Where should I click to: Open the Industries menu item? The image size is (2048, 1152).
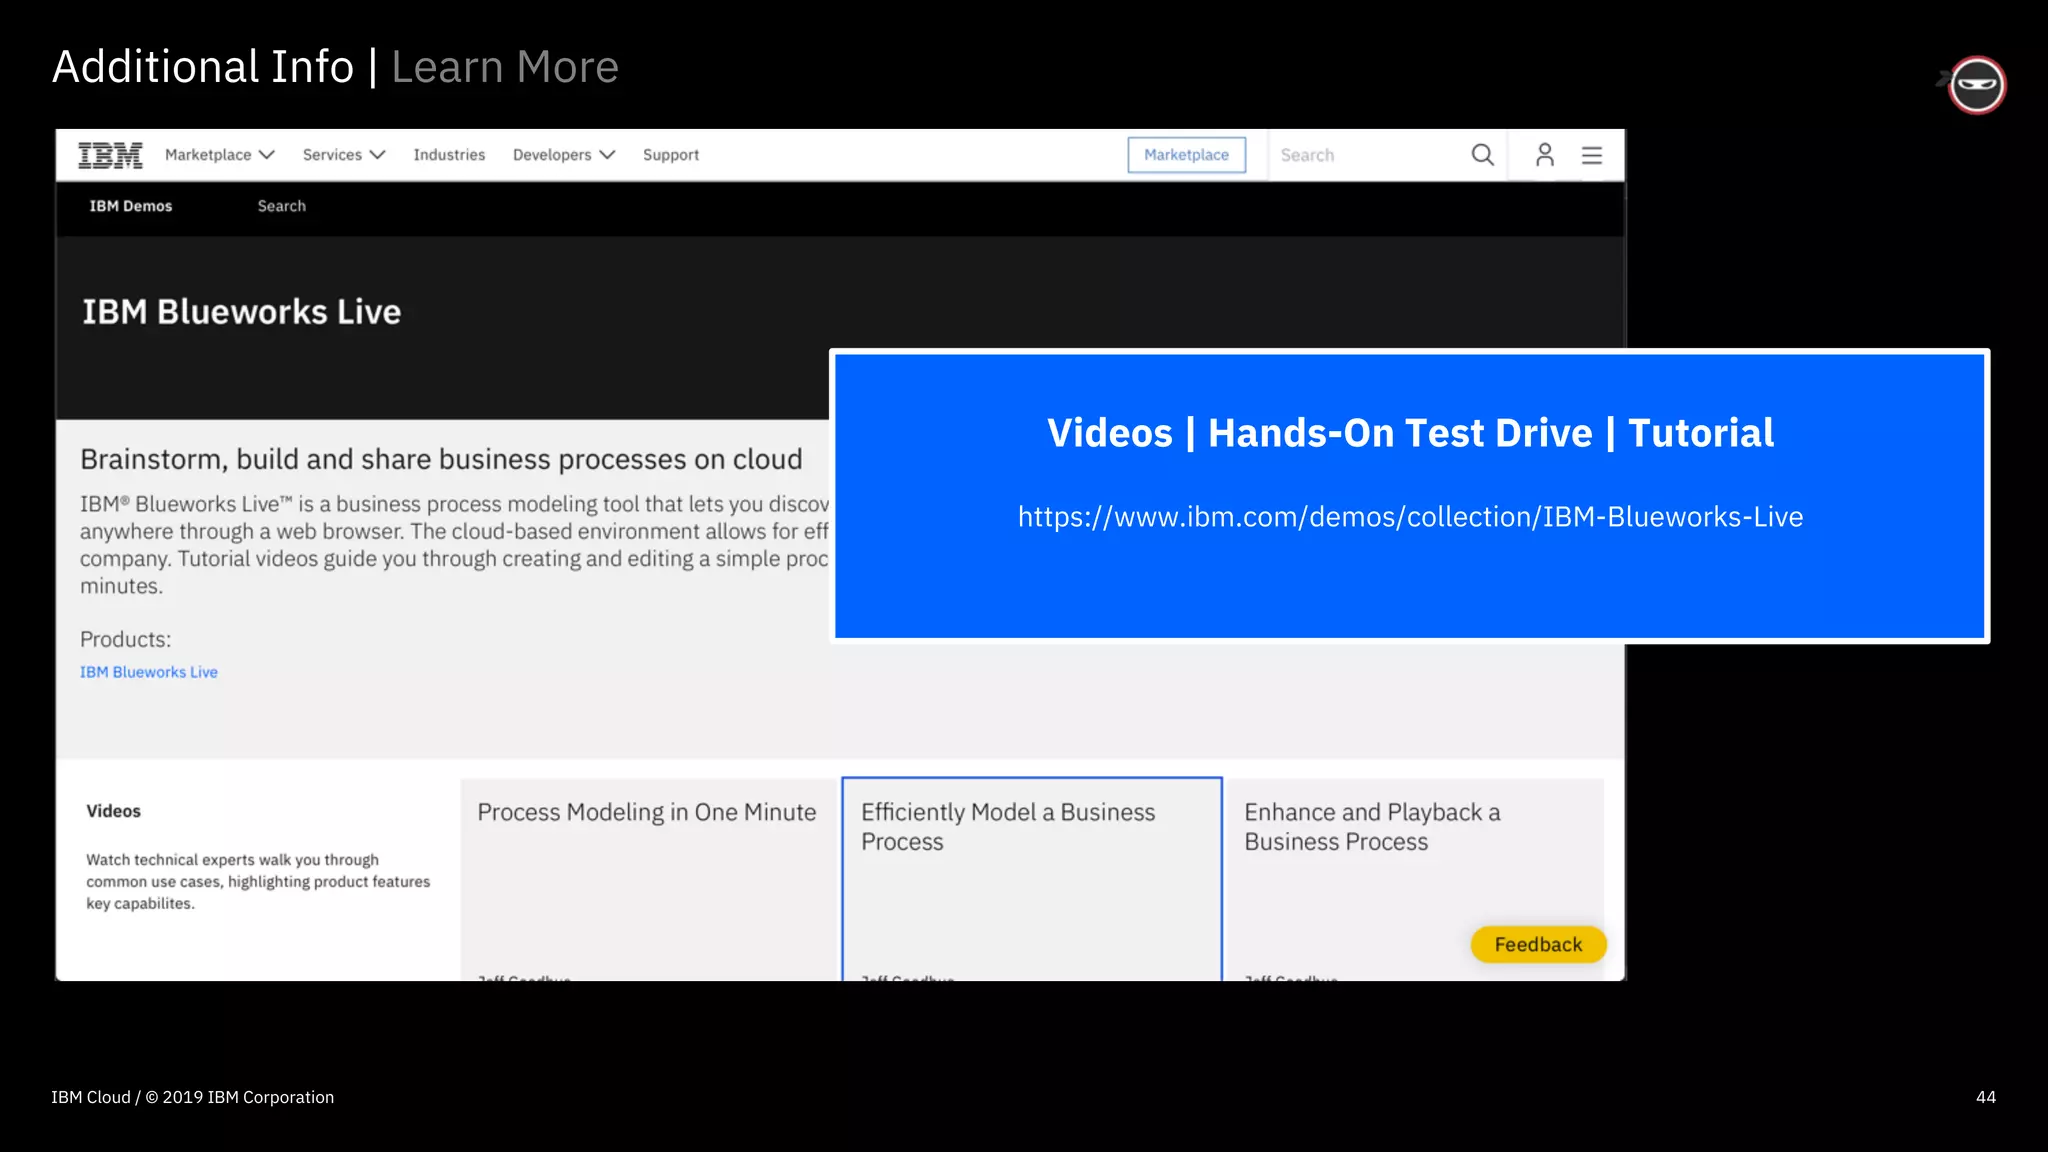449,155
